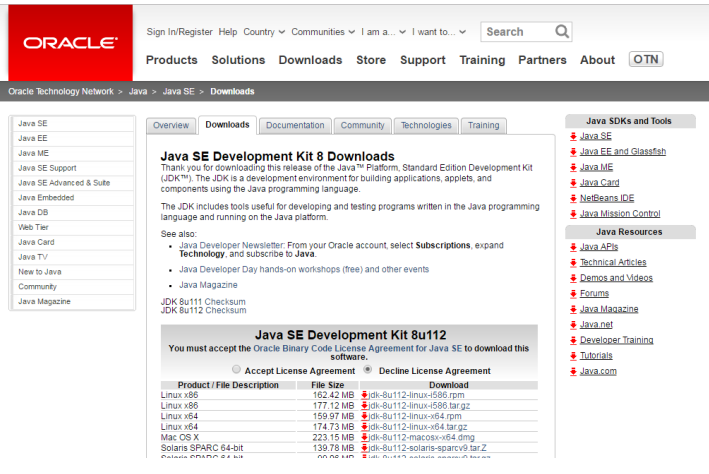Viewport: 709px width, 474px height.
Task: Open the Help link
Action: click(x=228, y=32)
